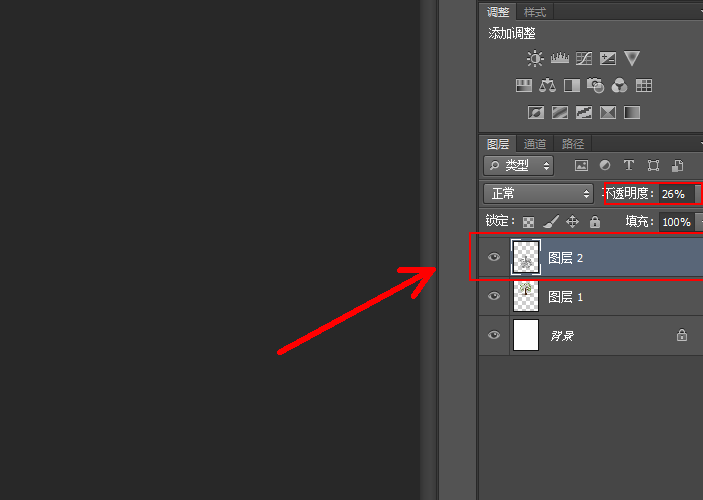Open the 正常 blend mode dropdown

[538, 194]
